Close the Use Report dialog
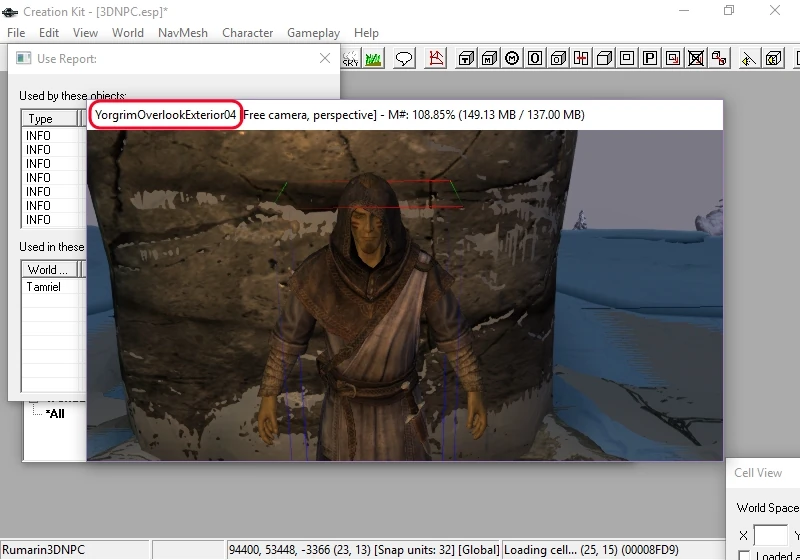This screenshot has width=800, height=560. (x=325, y=58)
